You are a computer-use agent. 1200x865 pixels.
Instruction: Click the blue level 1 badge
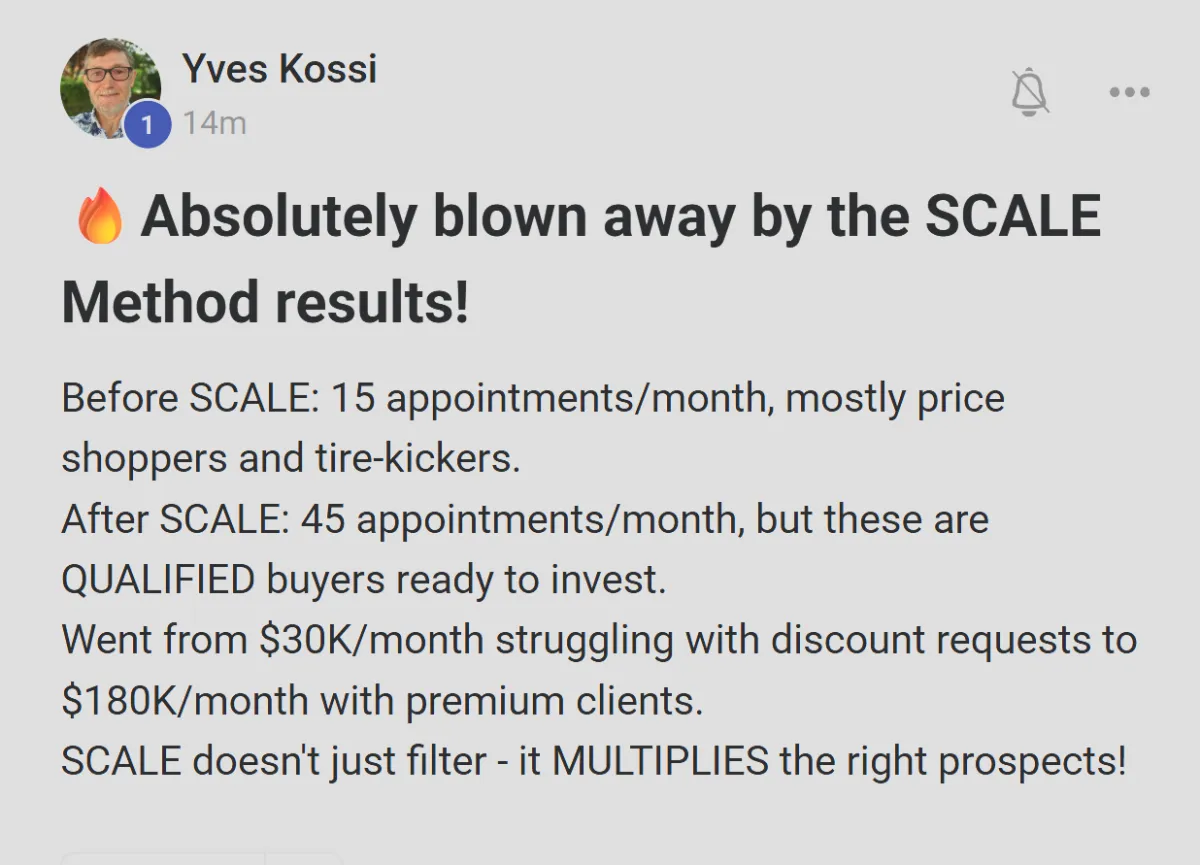coord(148,124)
